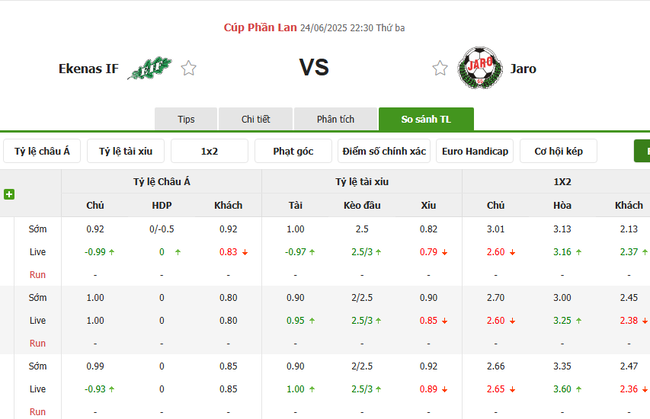Select the So sánh TL tab
Image resolution: width=650 pixels, height=419 pixels.
pyautogui.click(x=426, y=119)
